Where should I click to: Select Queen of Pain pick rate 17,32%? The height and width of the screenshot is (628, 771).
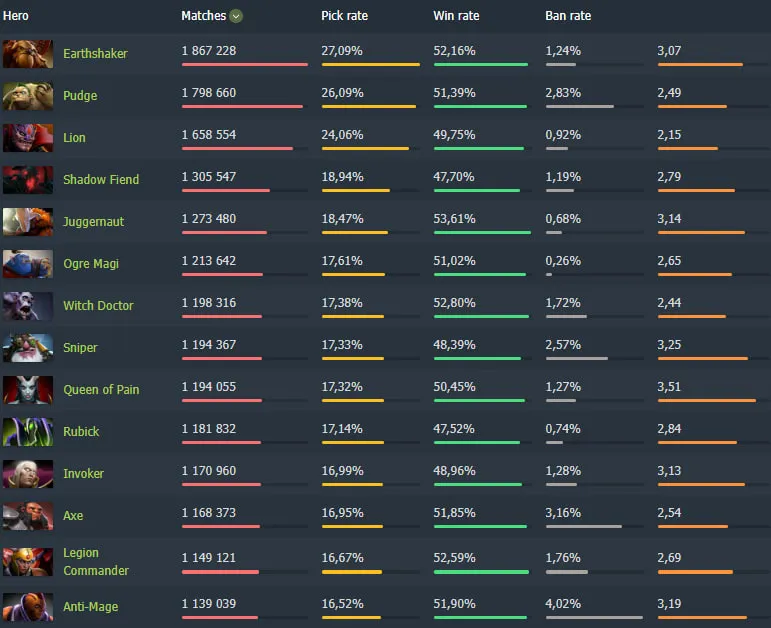coord(342,387)
